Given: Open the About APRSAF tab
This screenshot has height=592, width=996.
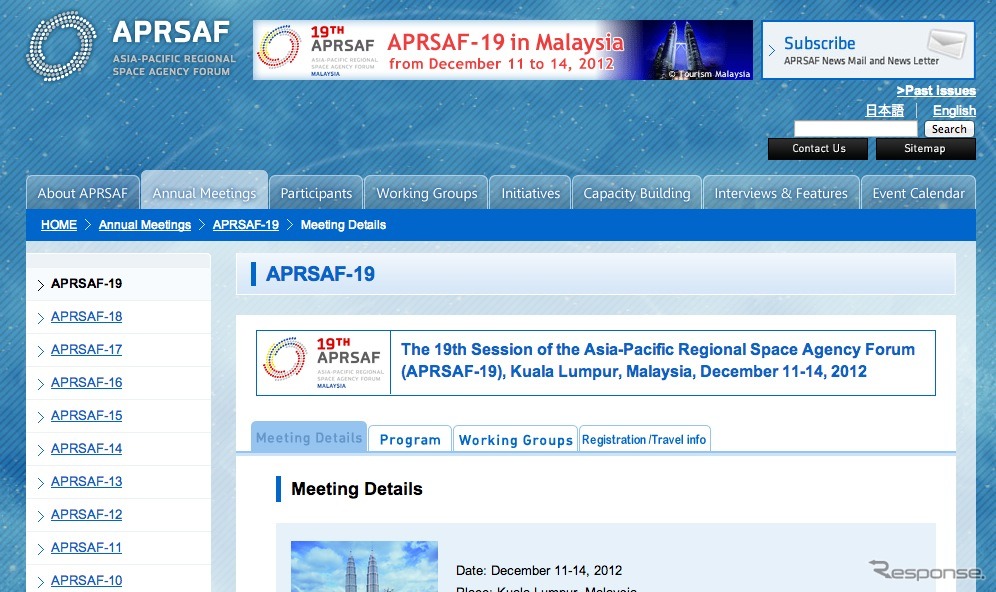Looking at the screenshot, I should pos(83,192).
